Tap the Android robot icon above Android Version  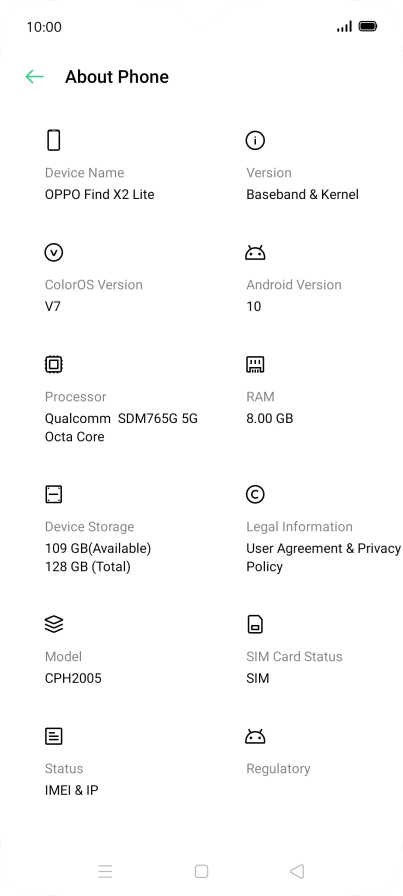point(255,252)
